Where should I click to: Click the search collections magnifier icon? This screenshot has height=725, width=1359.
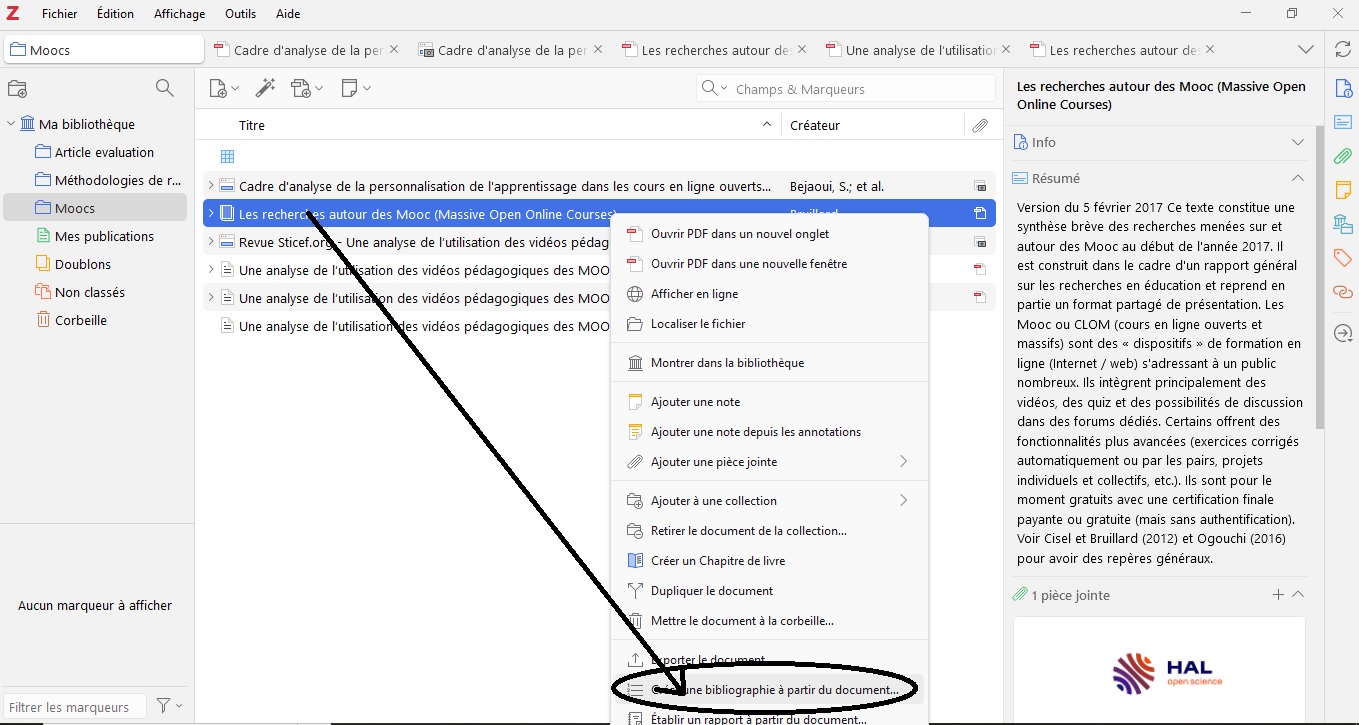click(165, 89)
